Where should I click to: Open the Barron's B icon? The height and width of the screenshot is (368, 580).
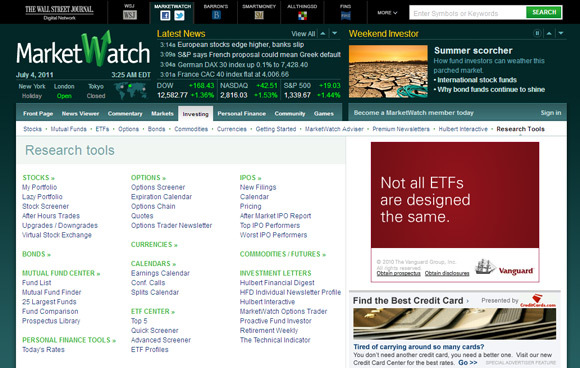(x=216, y=15)
